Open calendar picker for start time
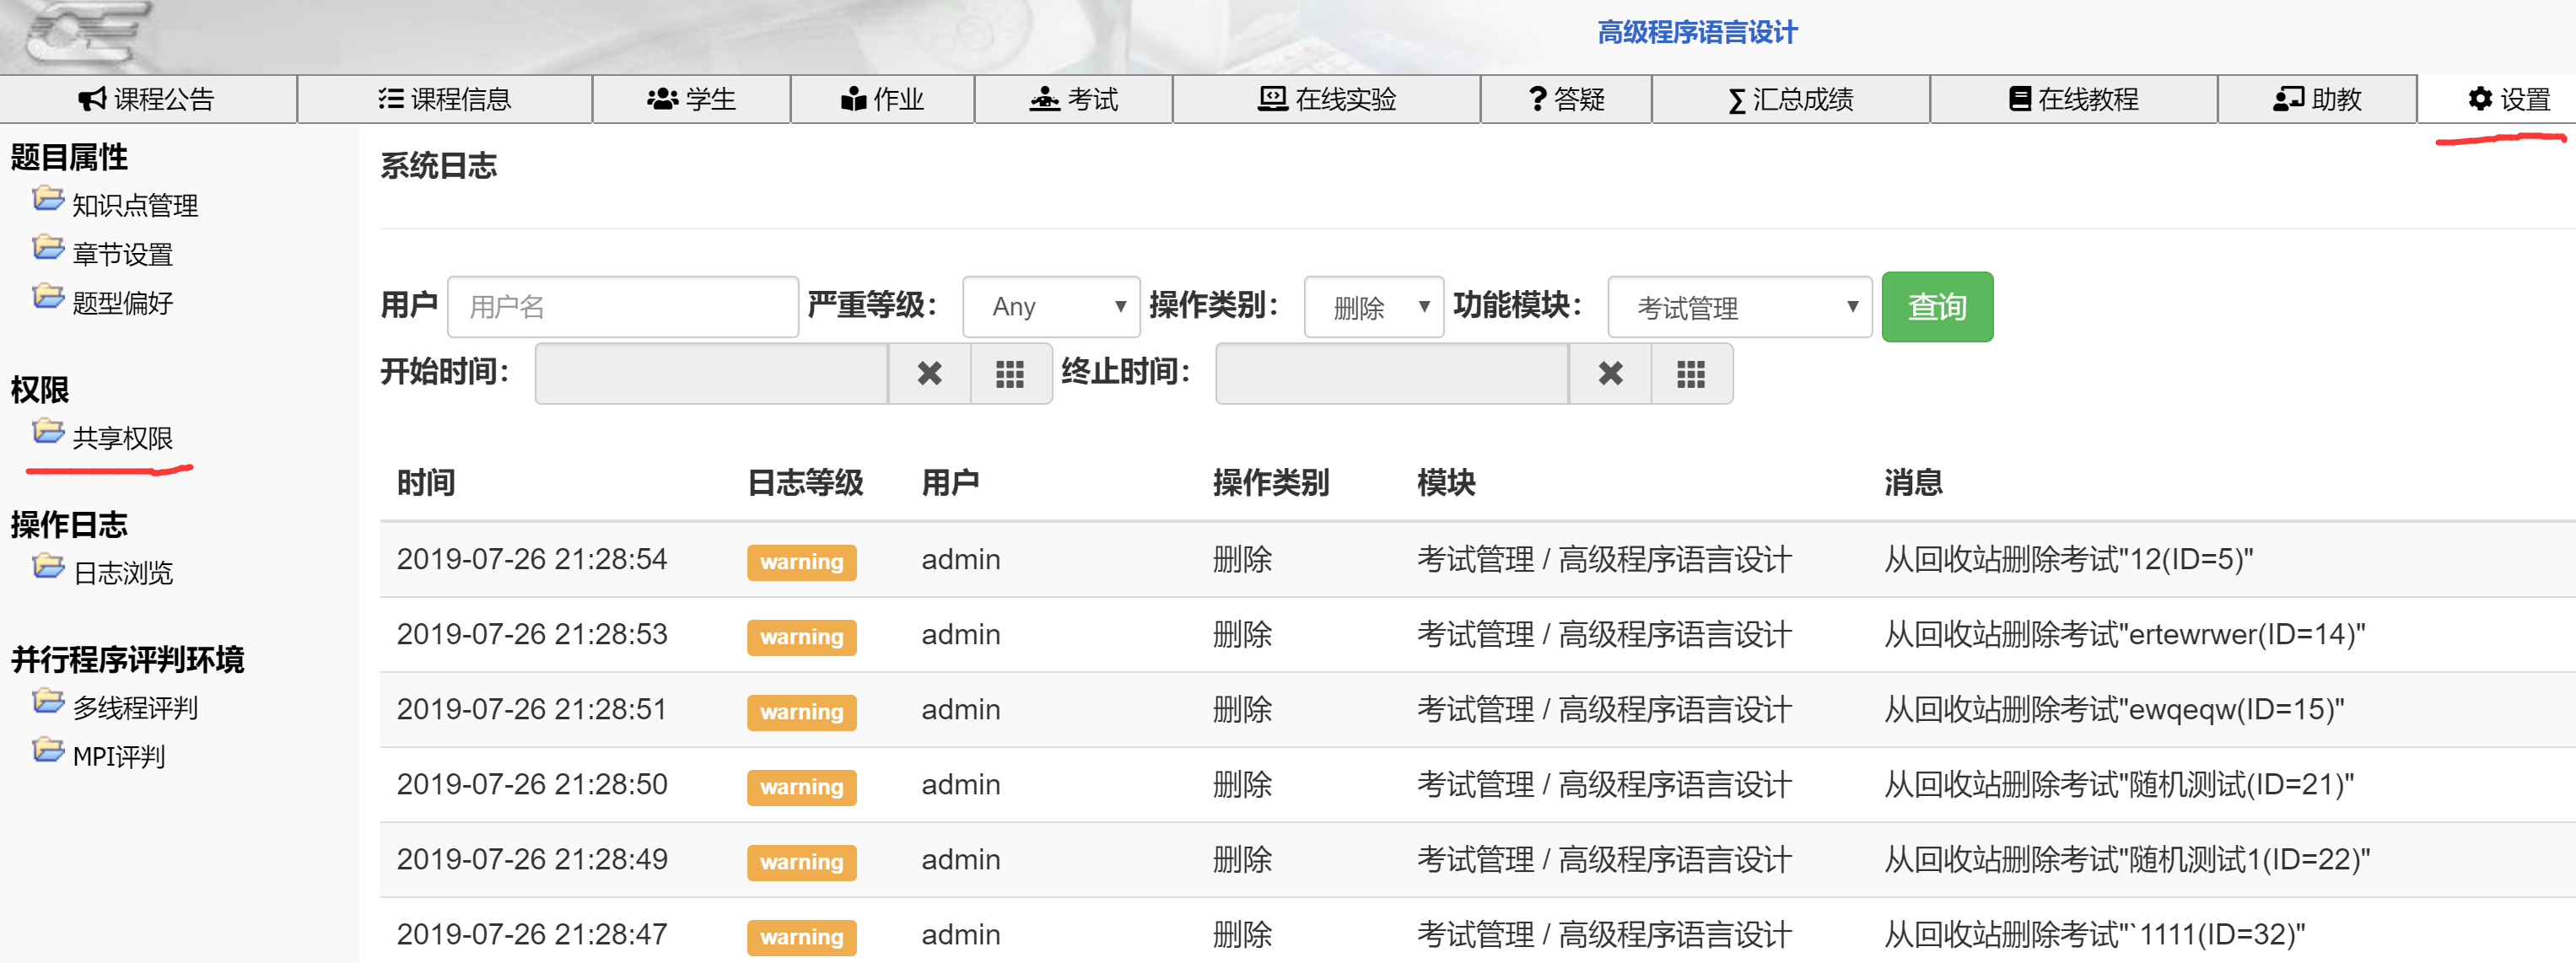The height and width of the screenshot is (963, 2576). point(1010,374)
